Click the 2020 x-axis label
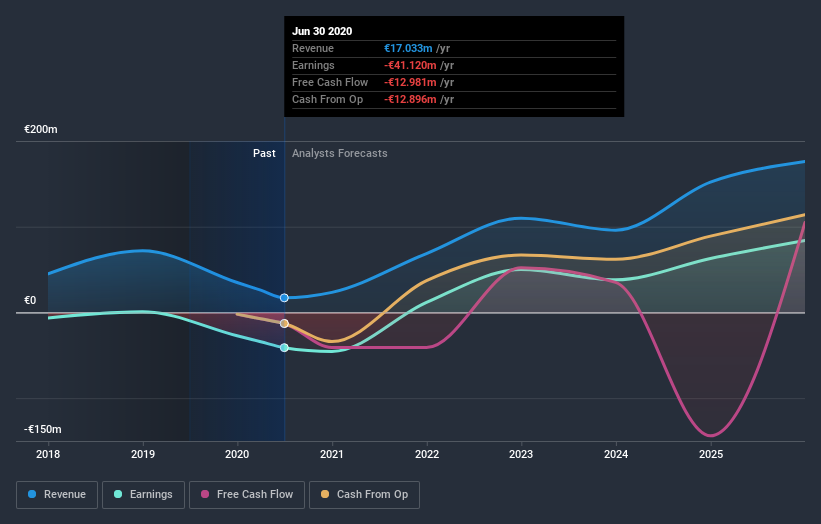Image resolution: width=821 pixels, height=524 pixels. 237,454
